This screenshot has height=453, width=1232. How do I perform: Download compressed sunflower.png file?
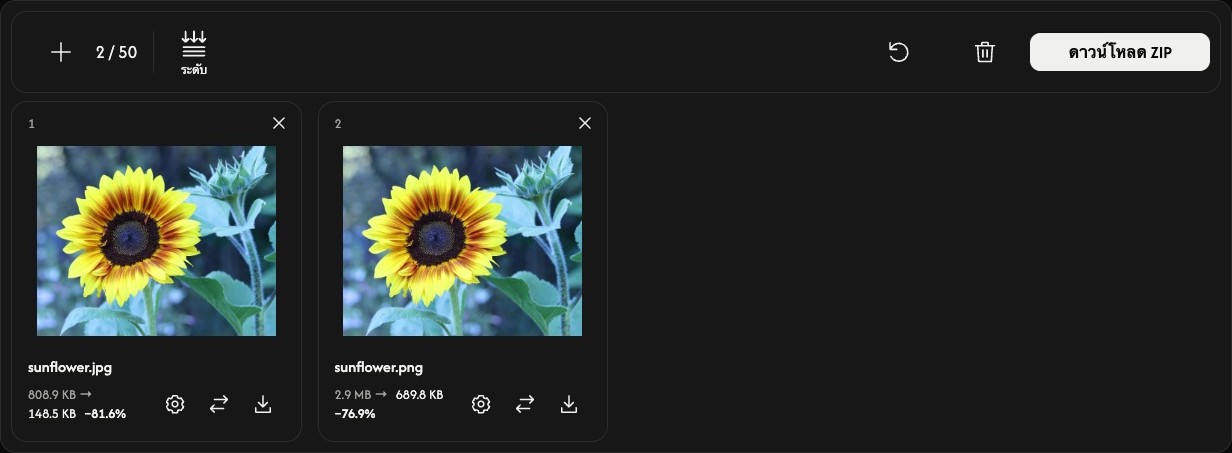point(569,404)
